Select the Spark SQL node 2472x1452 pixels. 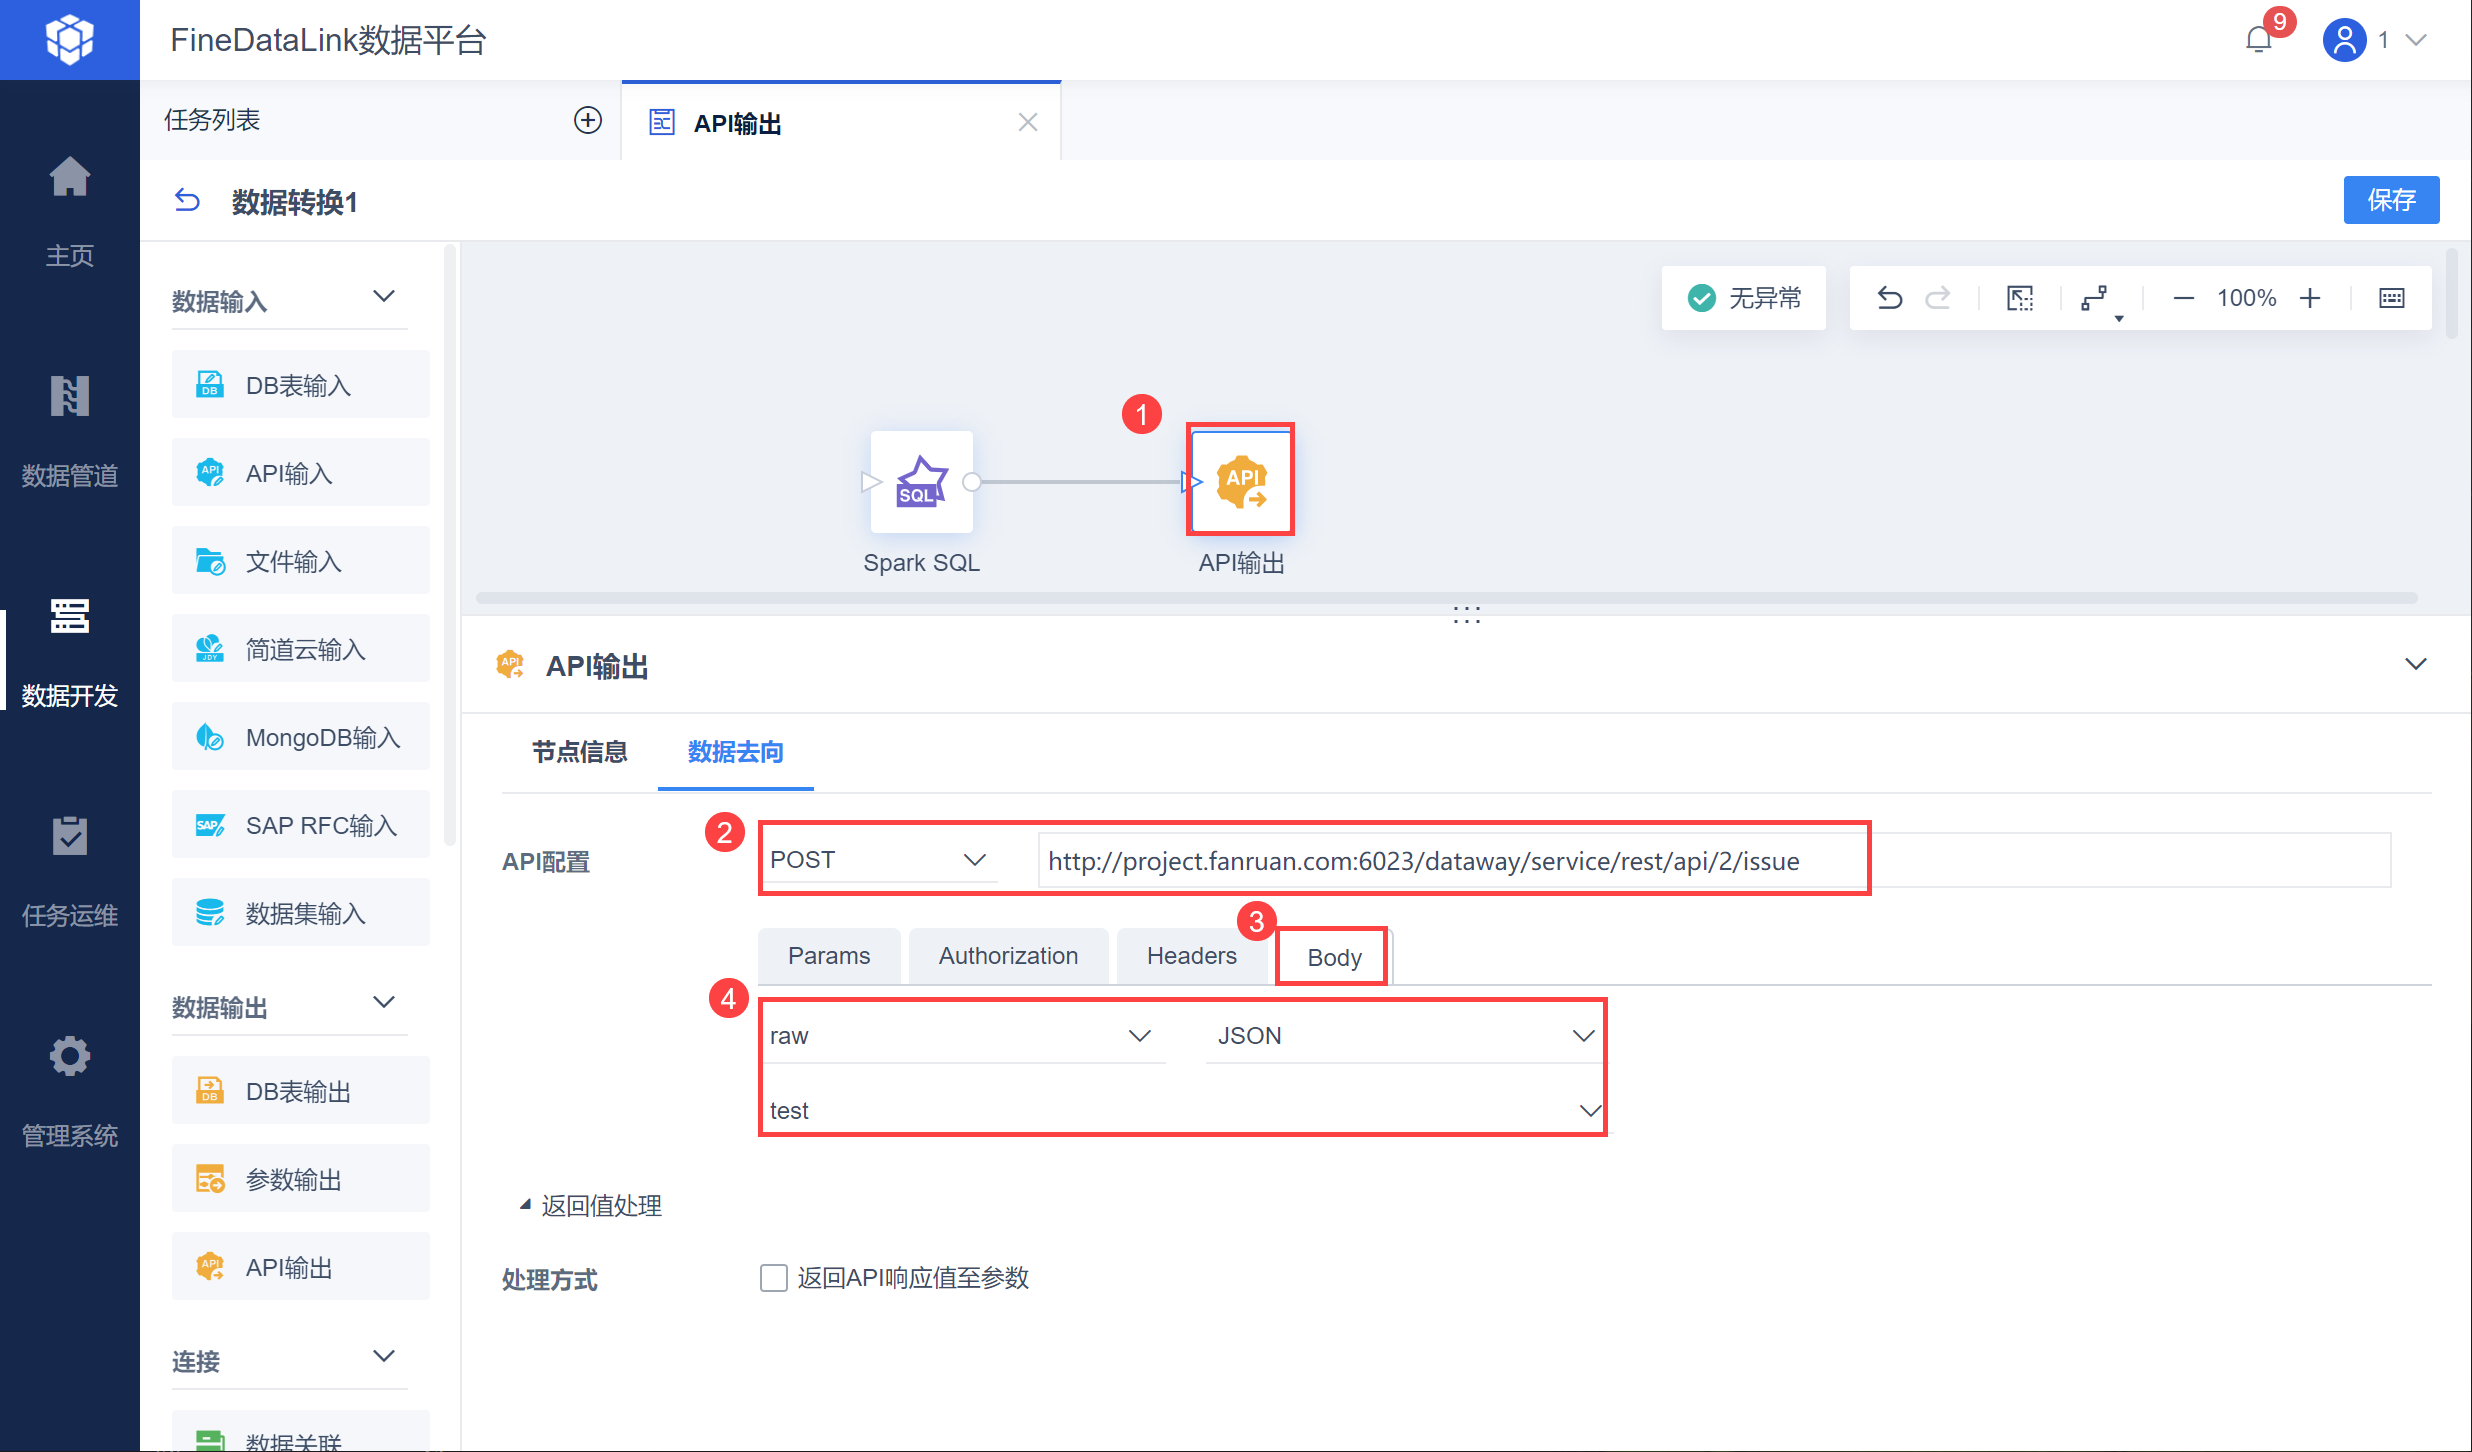pos(921,482)
